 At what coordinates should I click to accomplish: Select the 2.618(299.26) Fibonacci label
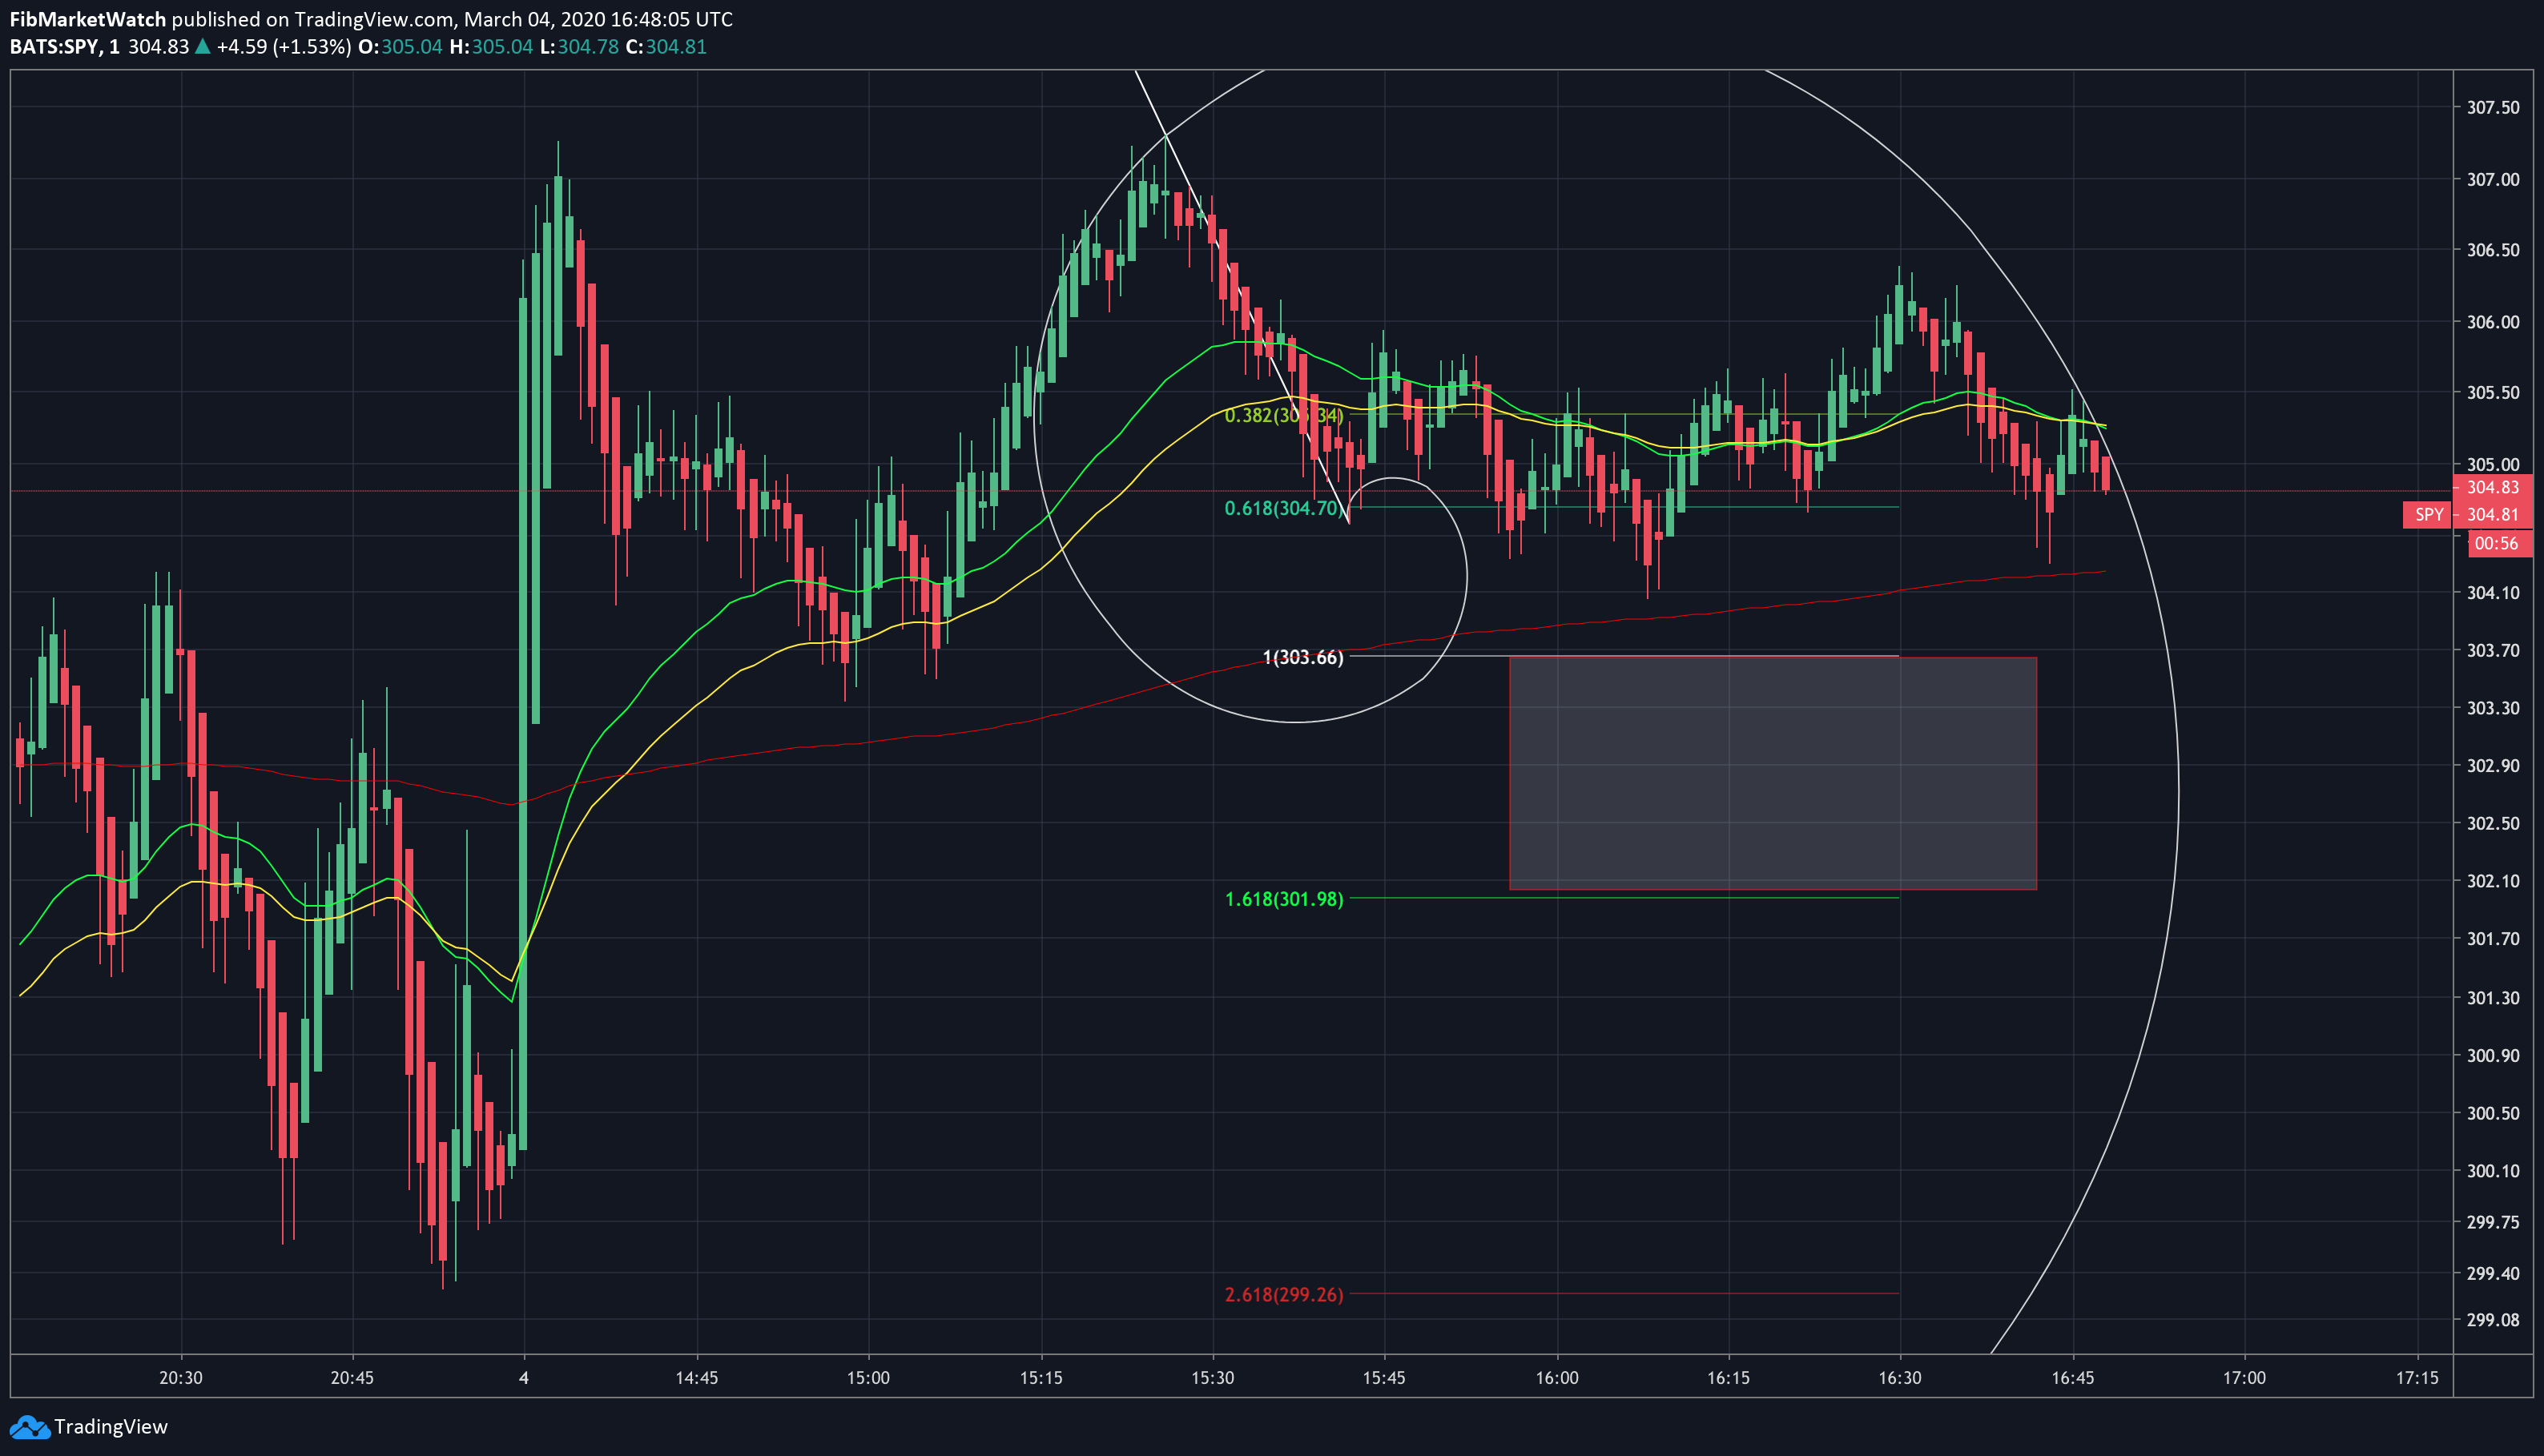coord(1284,1294)
